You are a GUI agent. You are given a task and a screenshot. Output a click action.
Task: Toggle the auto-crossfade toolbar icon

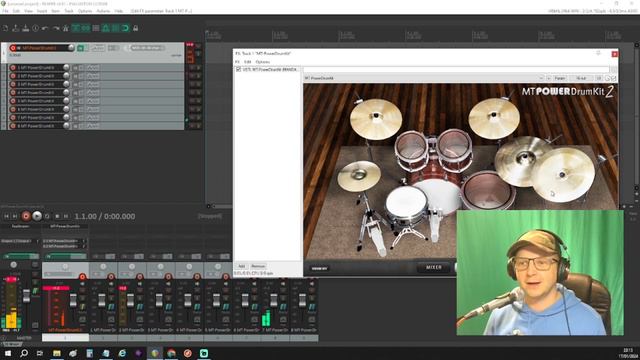[x=76, y=28]
